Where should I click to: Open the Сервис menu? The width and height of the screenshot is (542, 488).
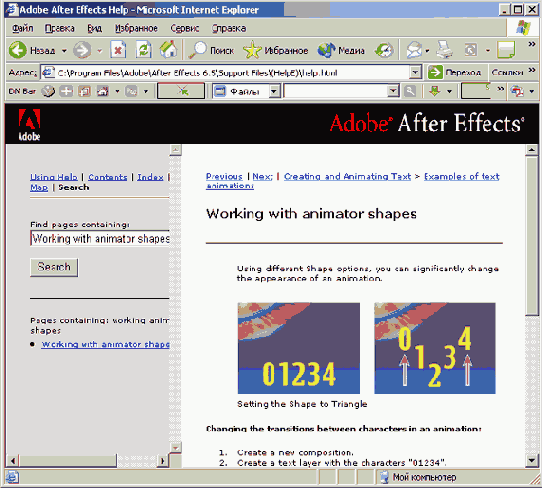[x=185, y=28]
